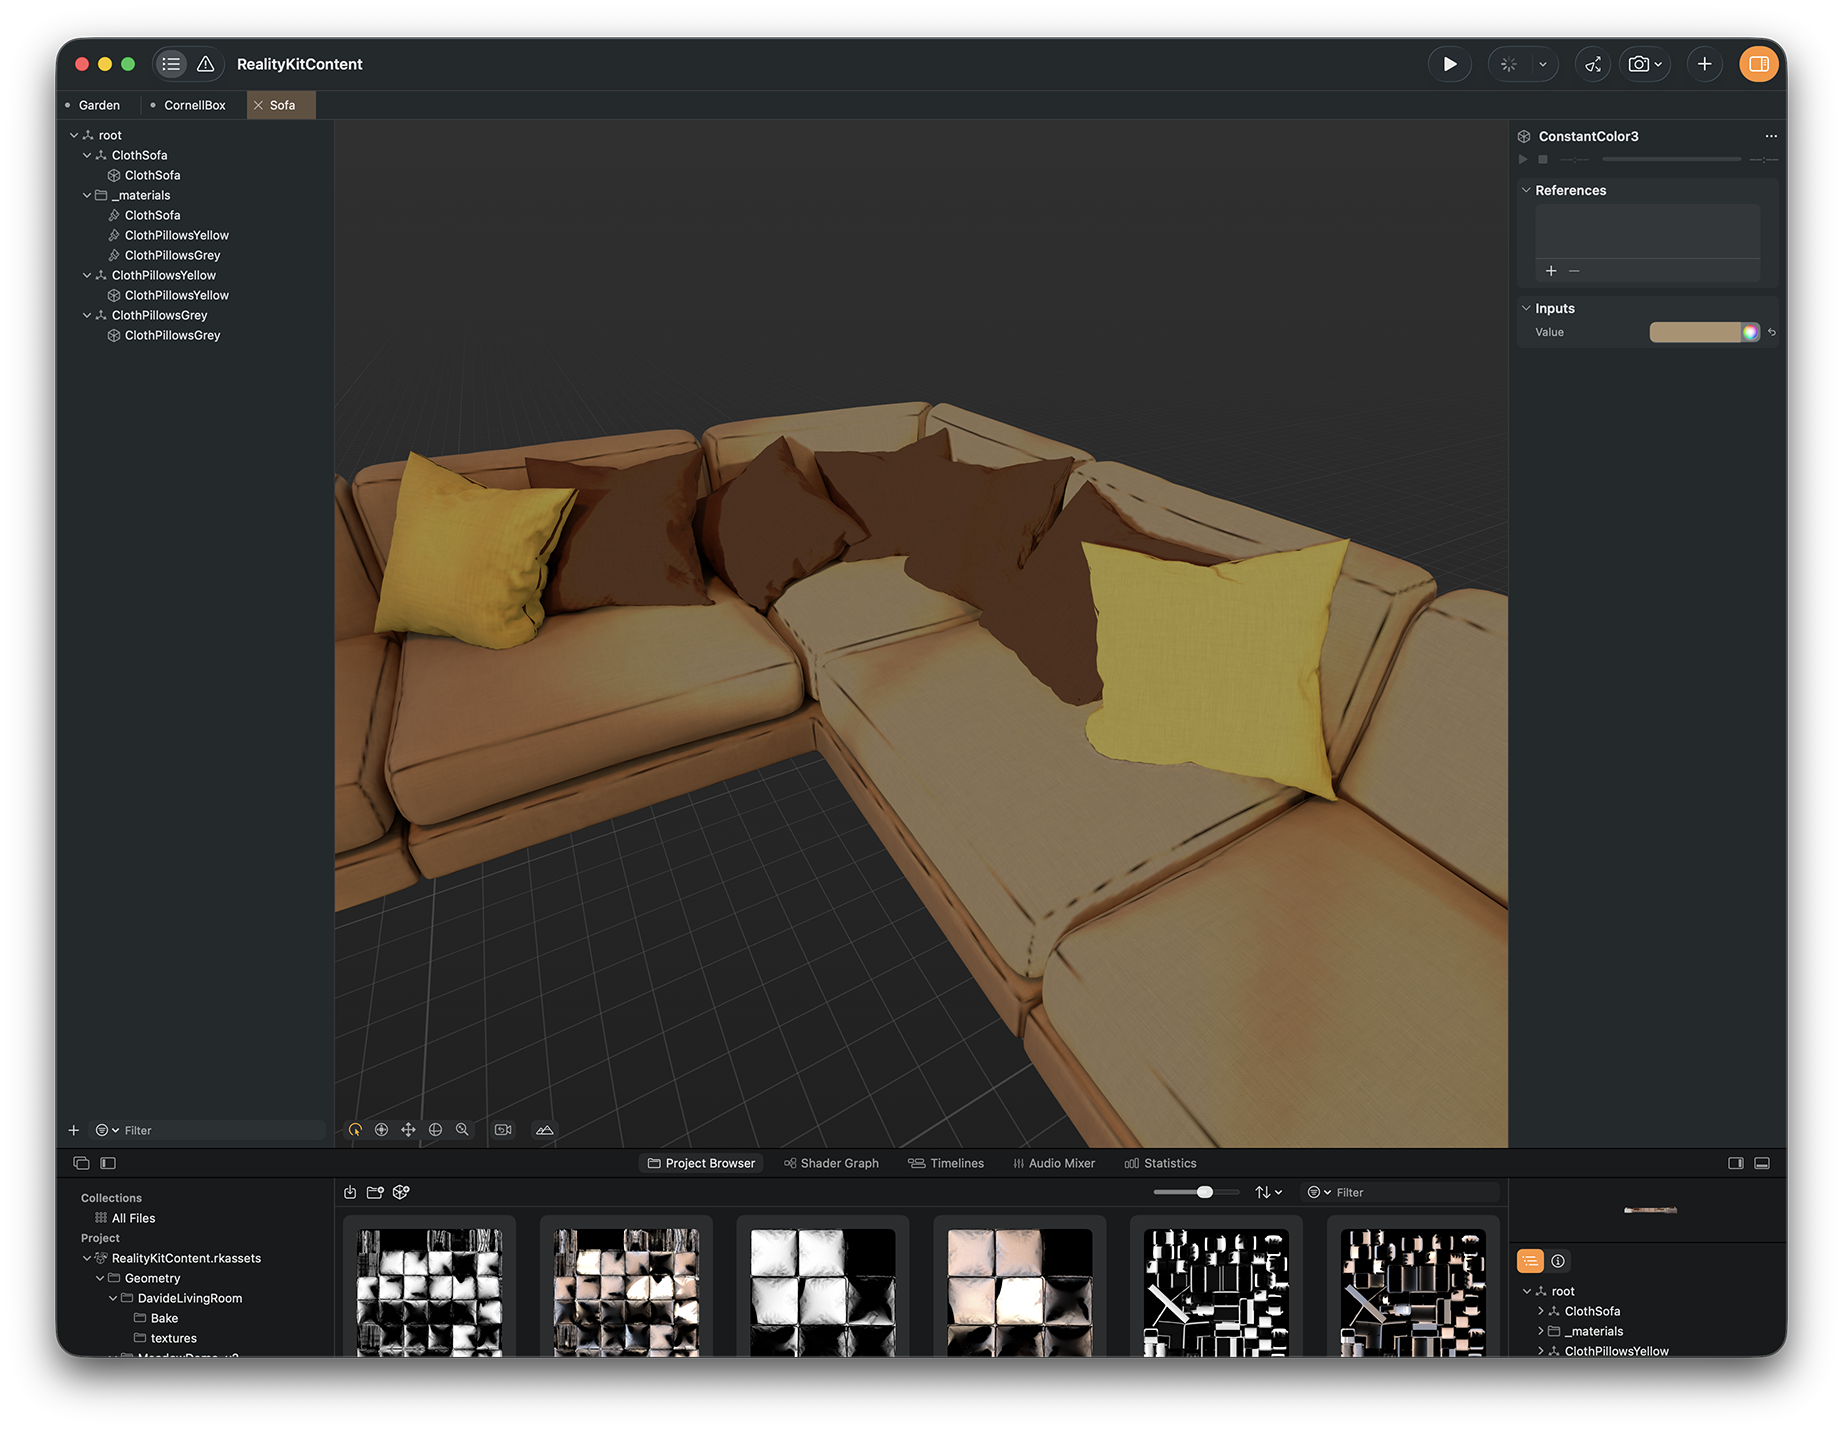This screenshot has width=1843, height=1431.
Task: Toggle the bottom editor panel visibility
Action: [x=1762, y=1163]
